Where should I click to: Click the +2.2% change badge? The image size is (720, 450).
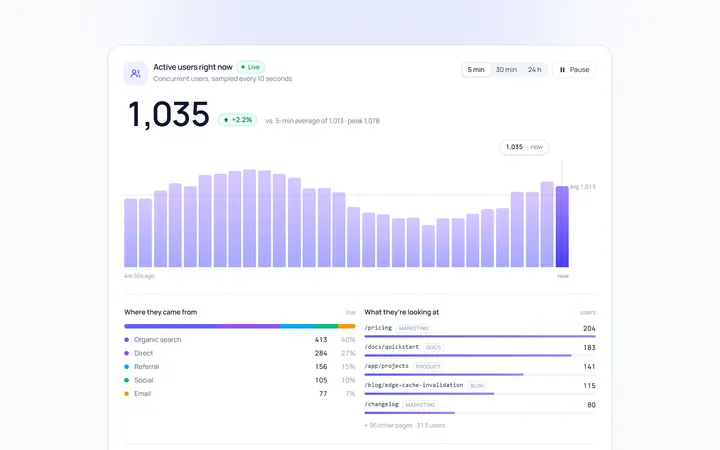(237, 120)
